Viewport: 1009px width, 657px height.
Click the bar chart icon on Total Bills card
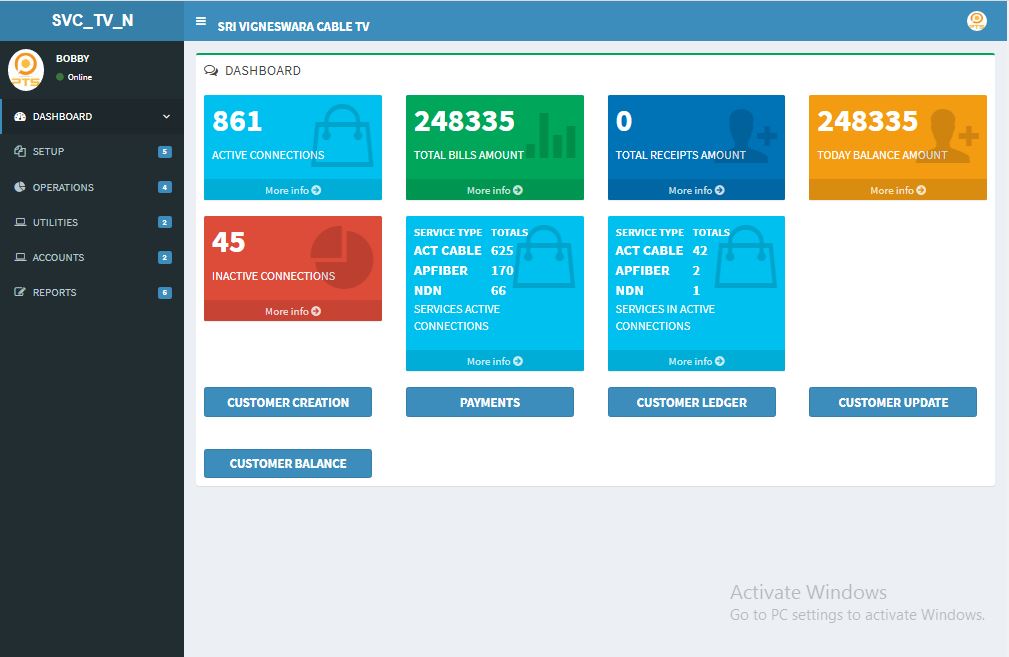point(550,135)
